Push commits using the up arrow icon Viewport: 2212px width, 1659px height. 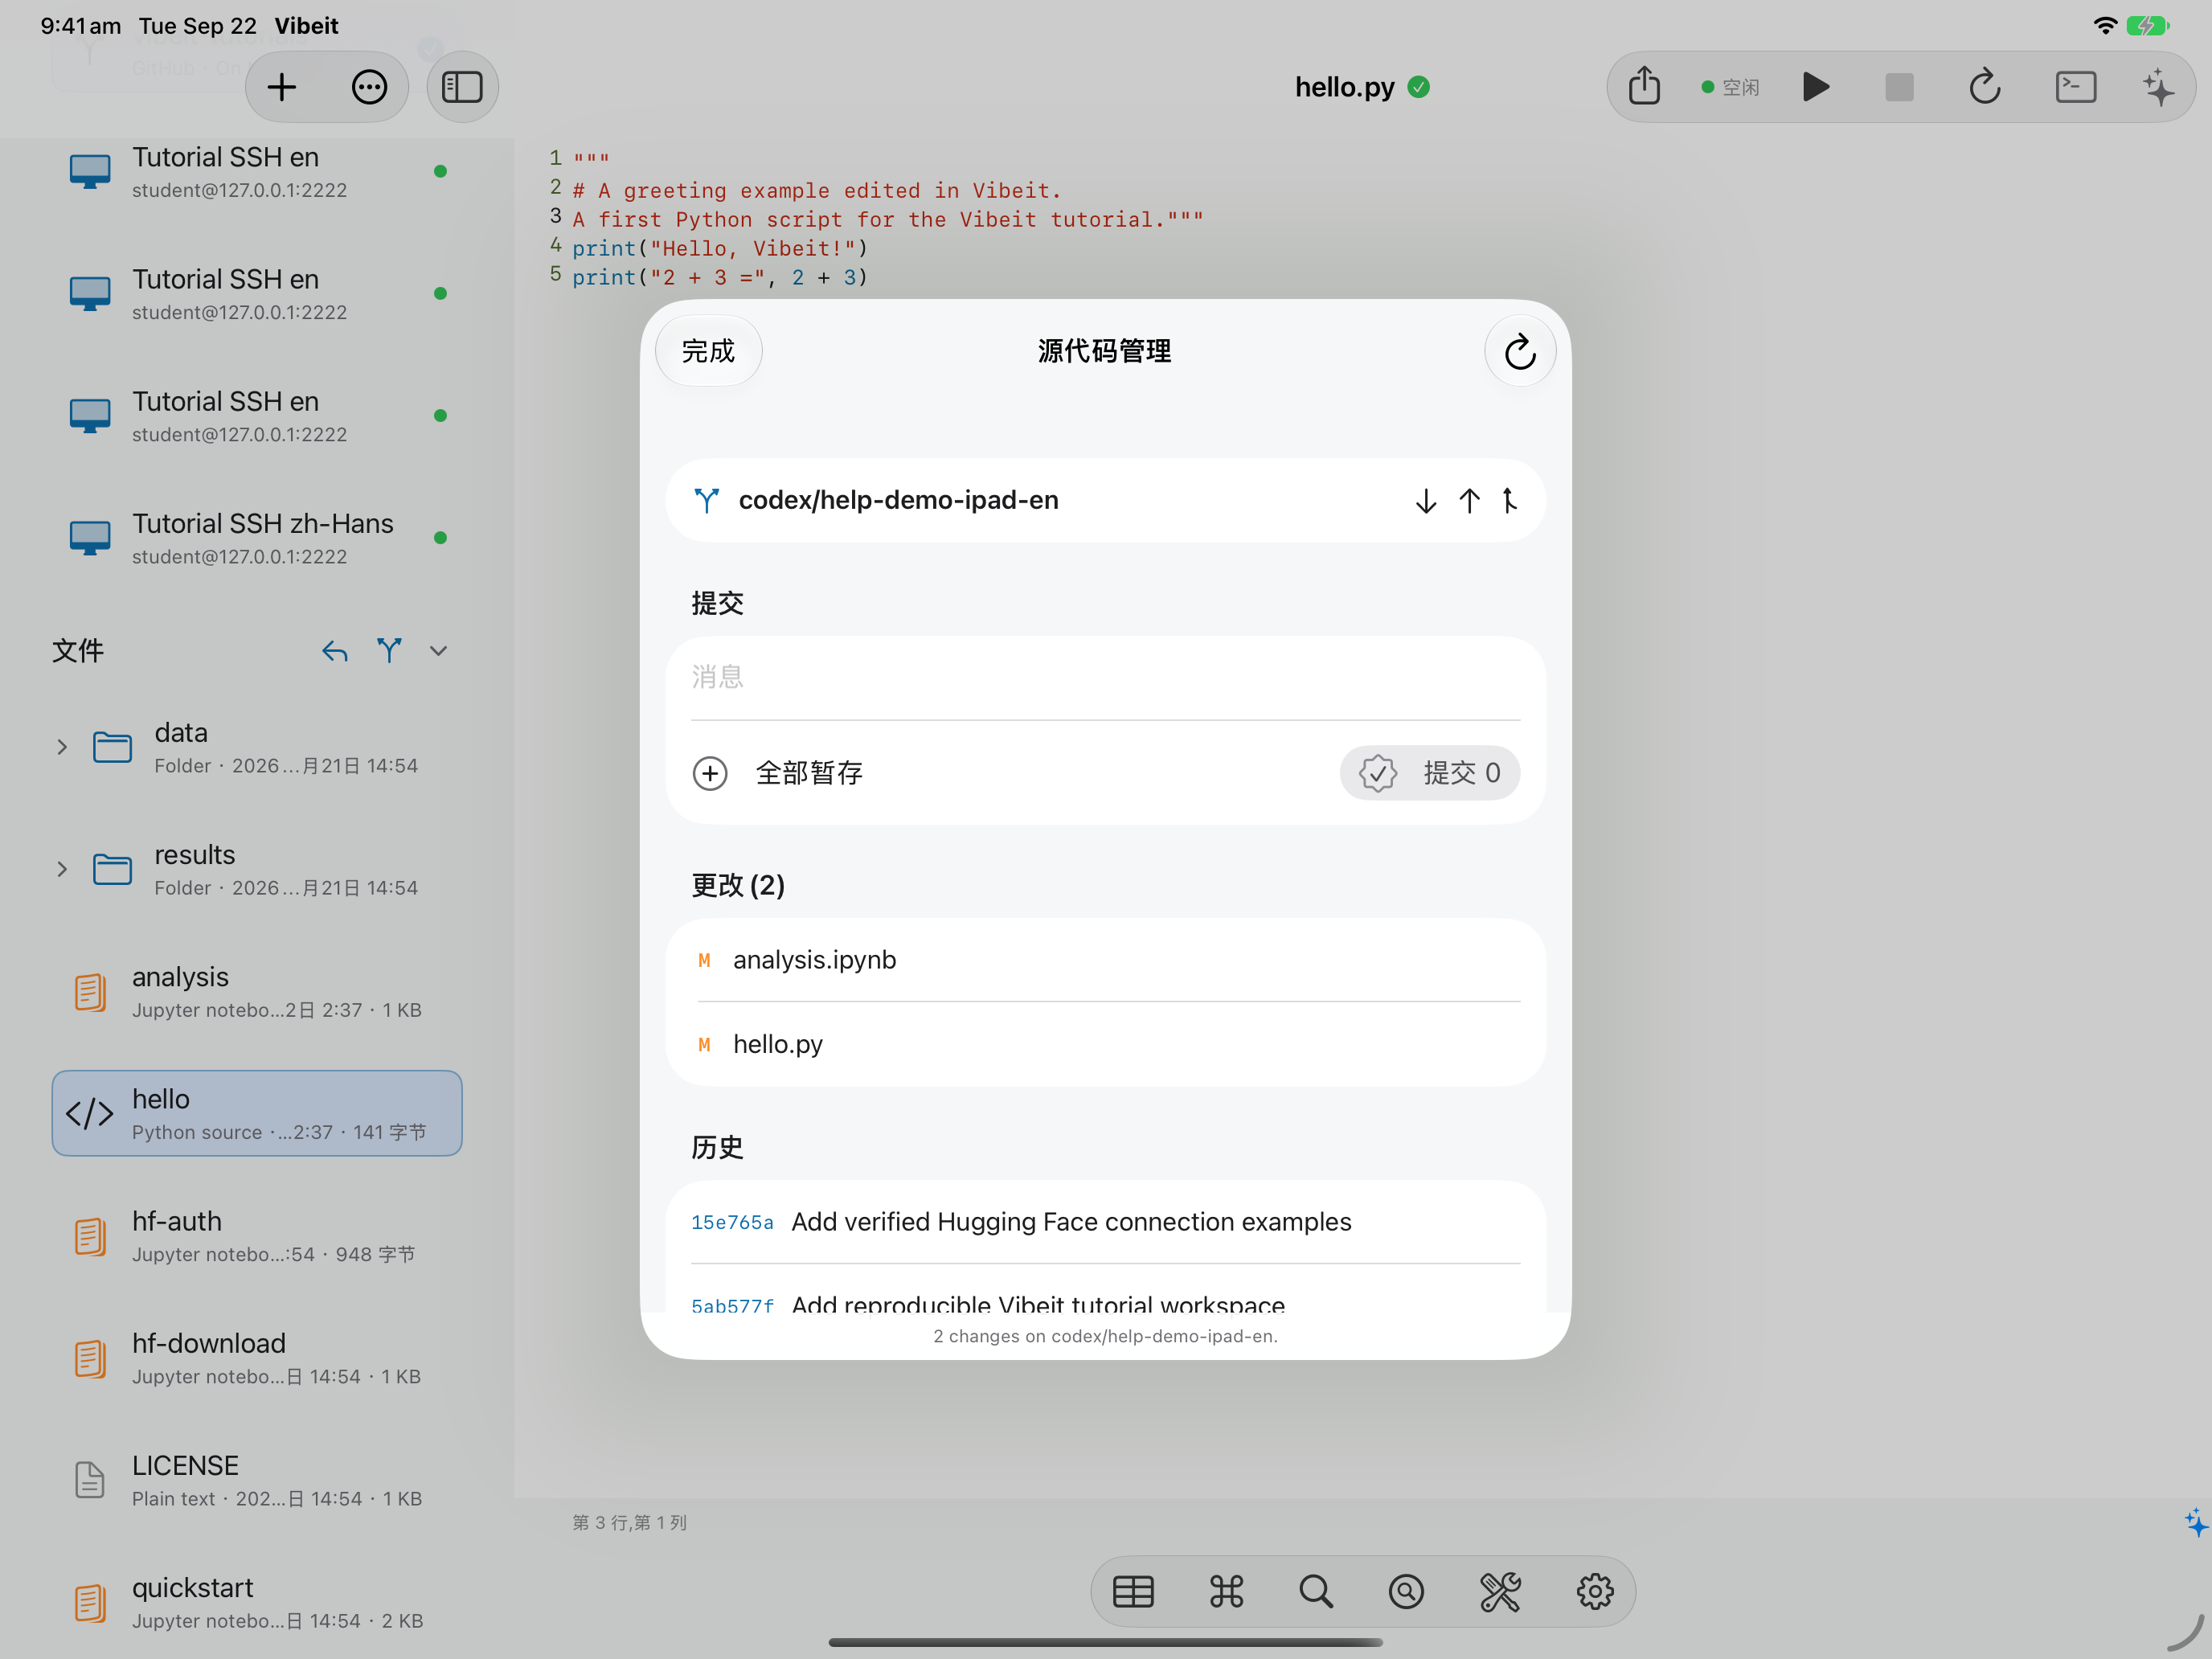(1468, 500)
